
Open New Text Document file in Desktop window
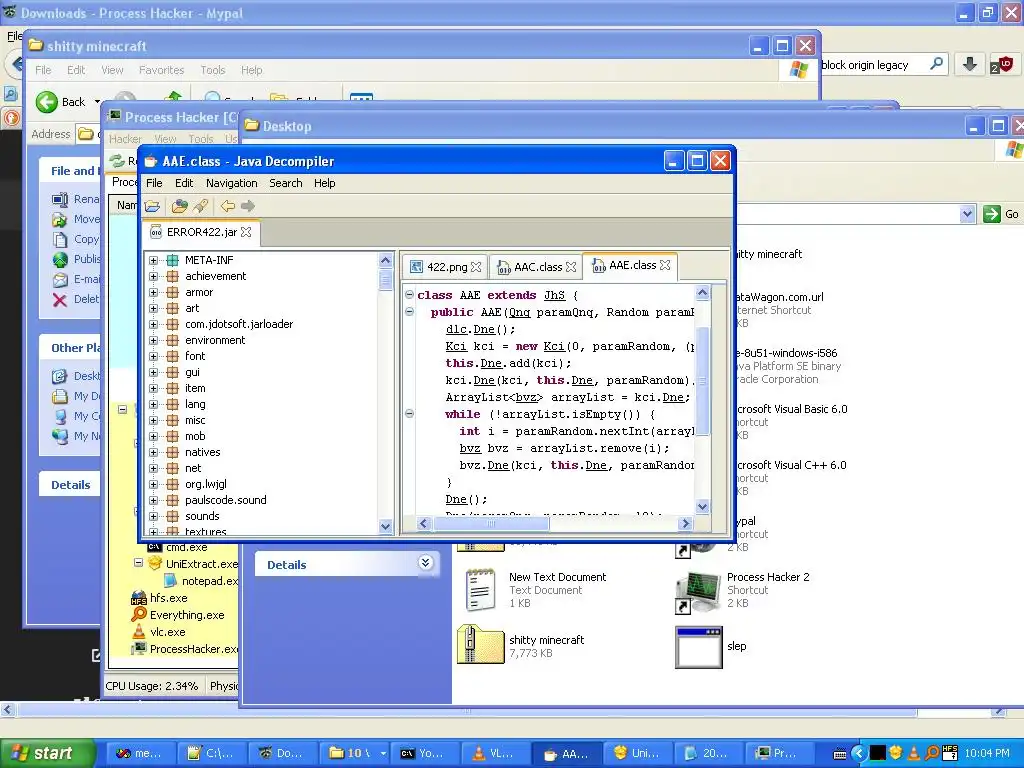click(x=480, y=590)
